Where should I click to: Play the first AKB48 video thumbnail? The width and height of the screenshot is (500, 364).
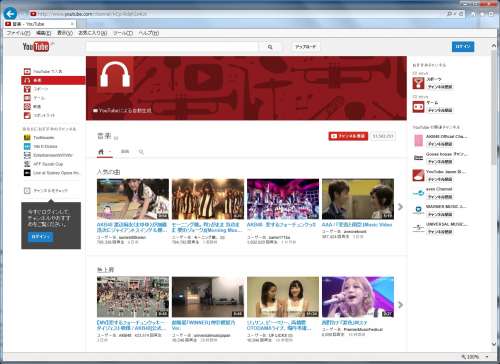pyautogui.click(x=133, y=199)
